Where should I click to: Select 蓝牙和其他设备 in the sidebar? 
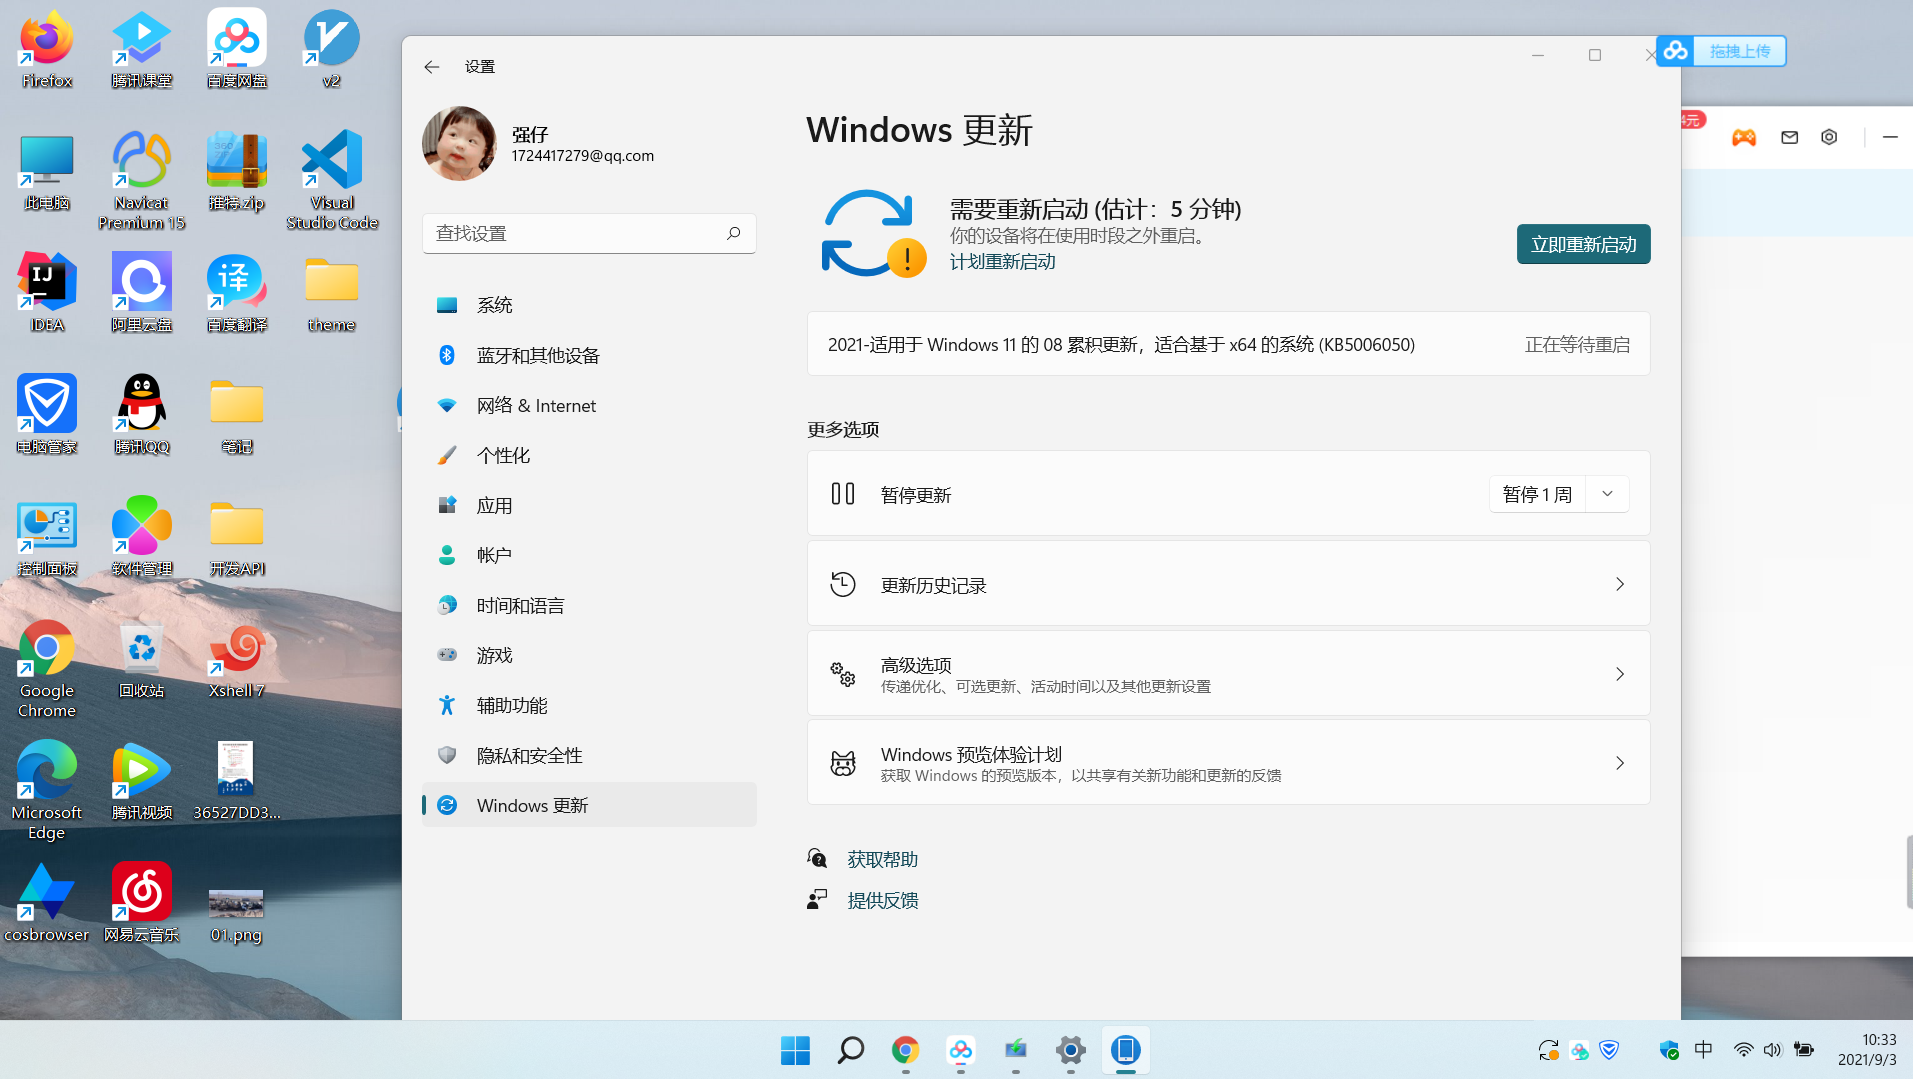tap(538, 355)
